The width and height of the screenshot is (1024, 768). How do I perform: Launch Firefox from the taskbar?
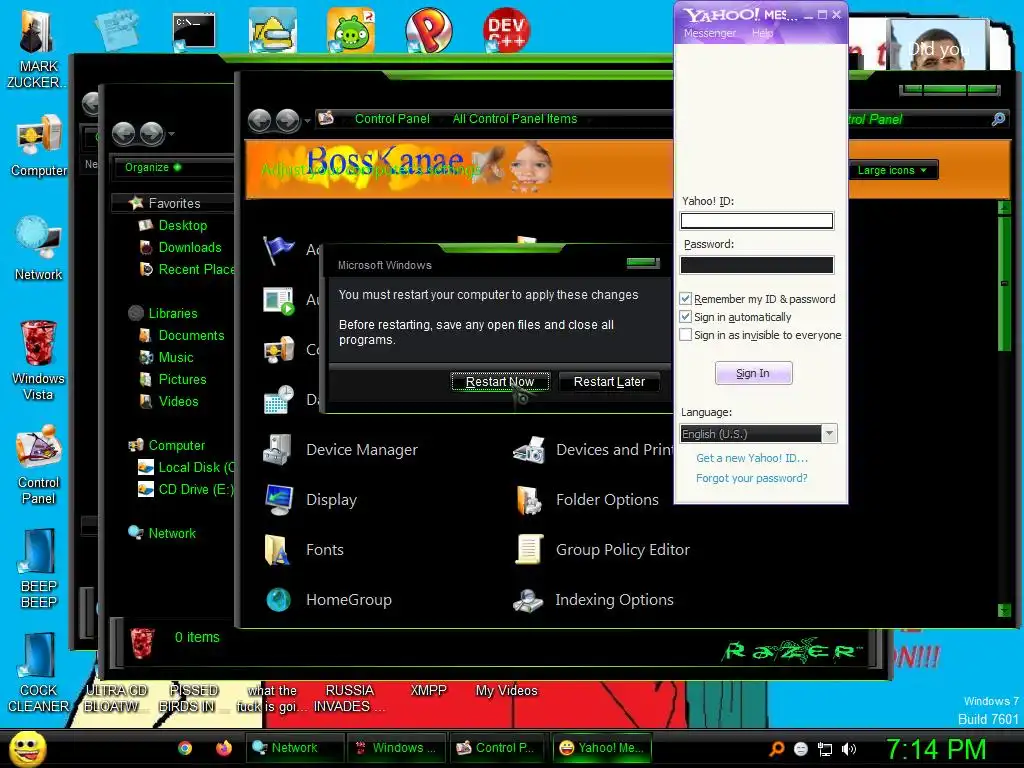point(224,748)
